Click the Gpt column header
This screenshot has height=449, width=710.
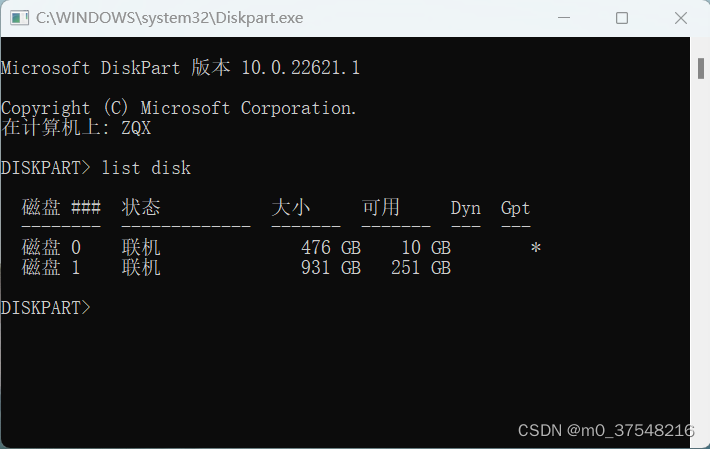pyautogui.click(x=515, y=208)
